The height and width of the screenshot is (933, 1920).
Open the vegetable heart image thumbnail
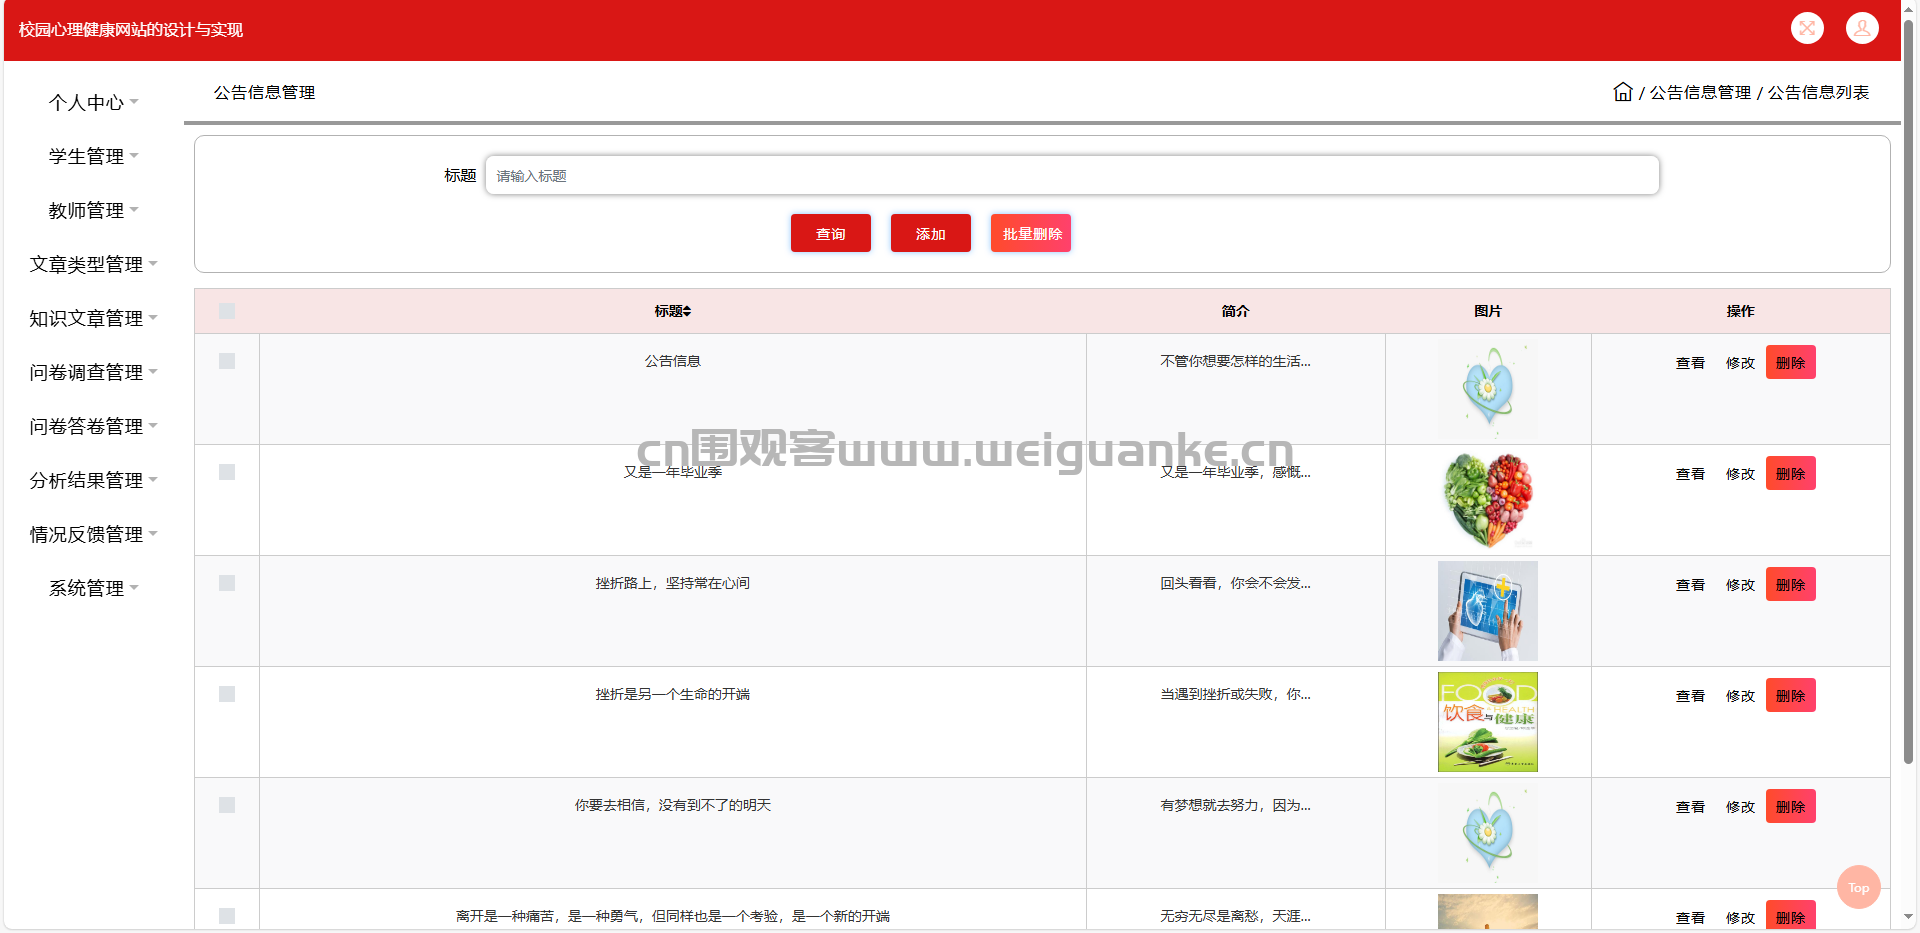click(1488, 500)
